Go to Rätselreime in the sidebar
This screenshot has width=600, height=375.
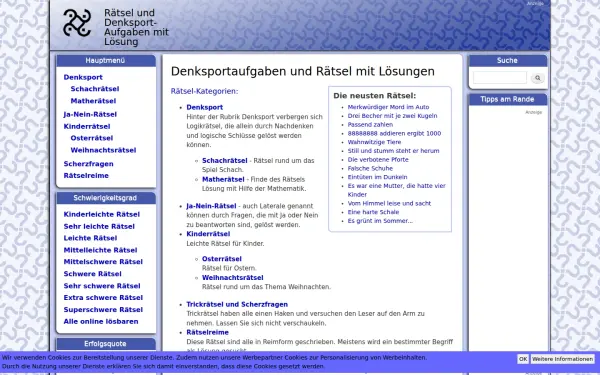click(86, 176)
